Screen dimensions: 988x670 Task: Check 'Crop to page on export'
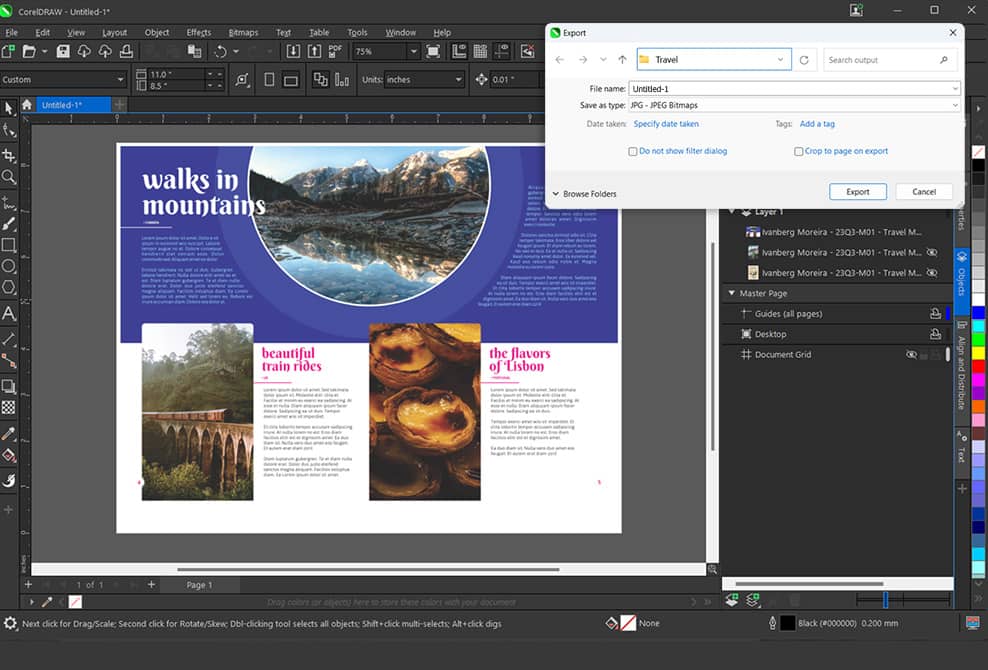coord(798,152)
